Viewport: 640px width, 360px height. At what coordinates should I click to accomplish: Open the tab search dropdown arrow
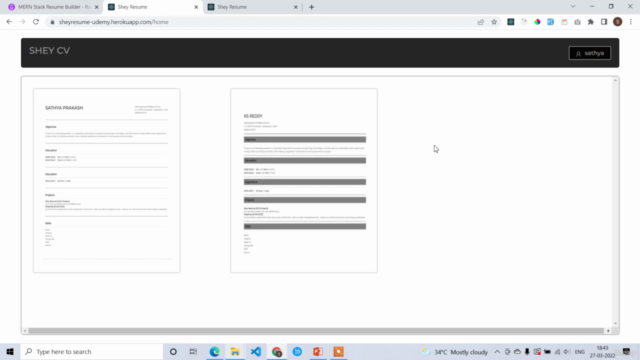click(573, 7)
